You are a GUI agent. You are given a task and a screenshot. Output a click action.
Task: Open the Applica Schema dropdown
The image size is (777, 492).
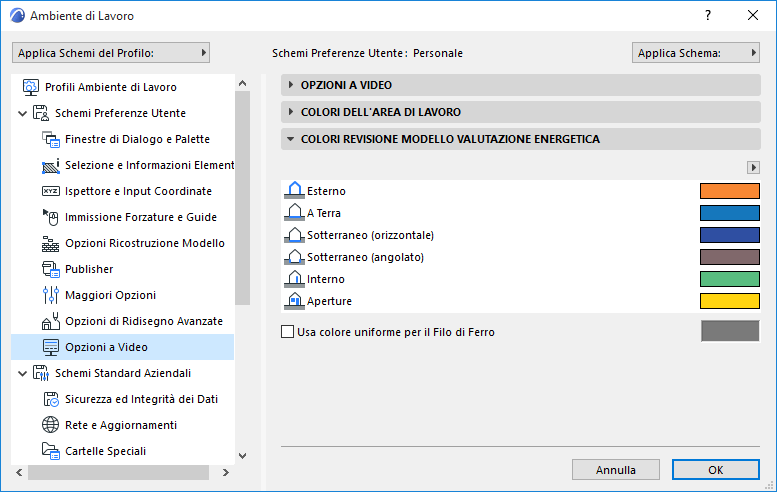(696, 53)
